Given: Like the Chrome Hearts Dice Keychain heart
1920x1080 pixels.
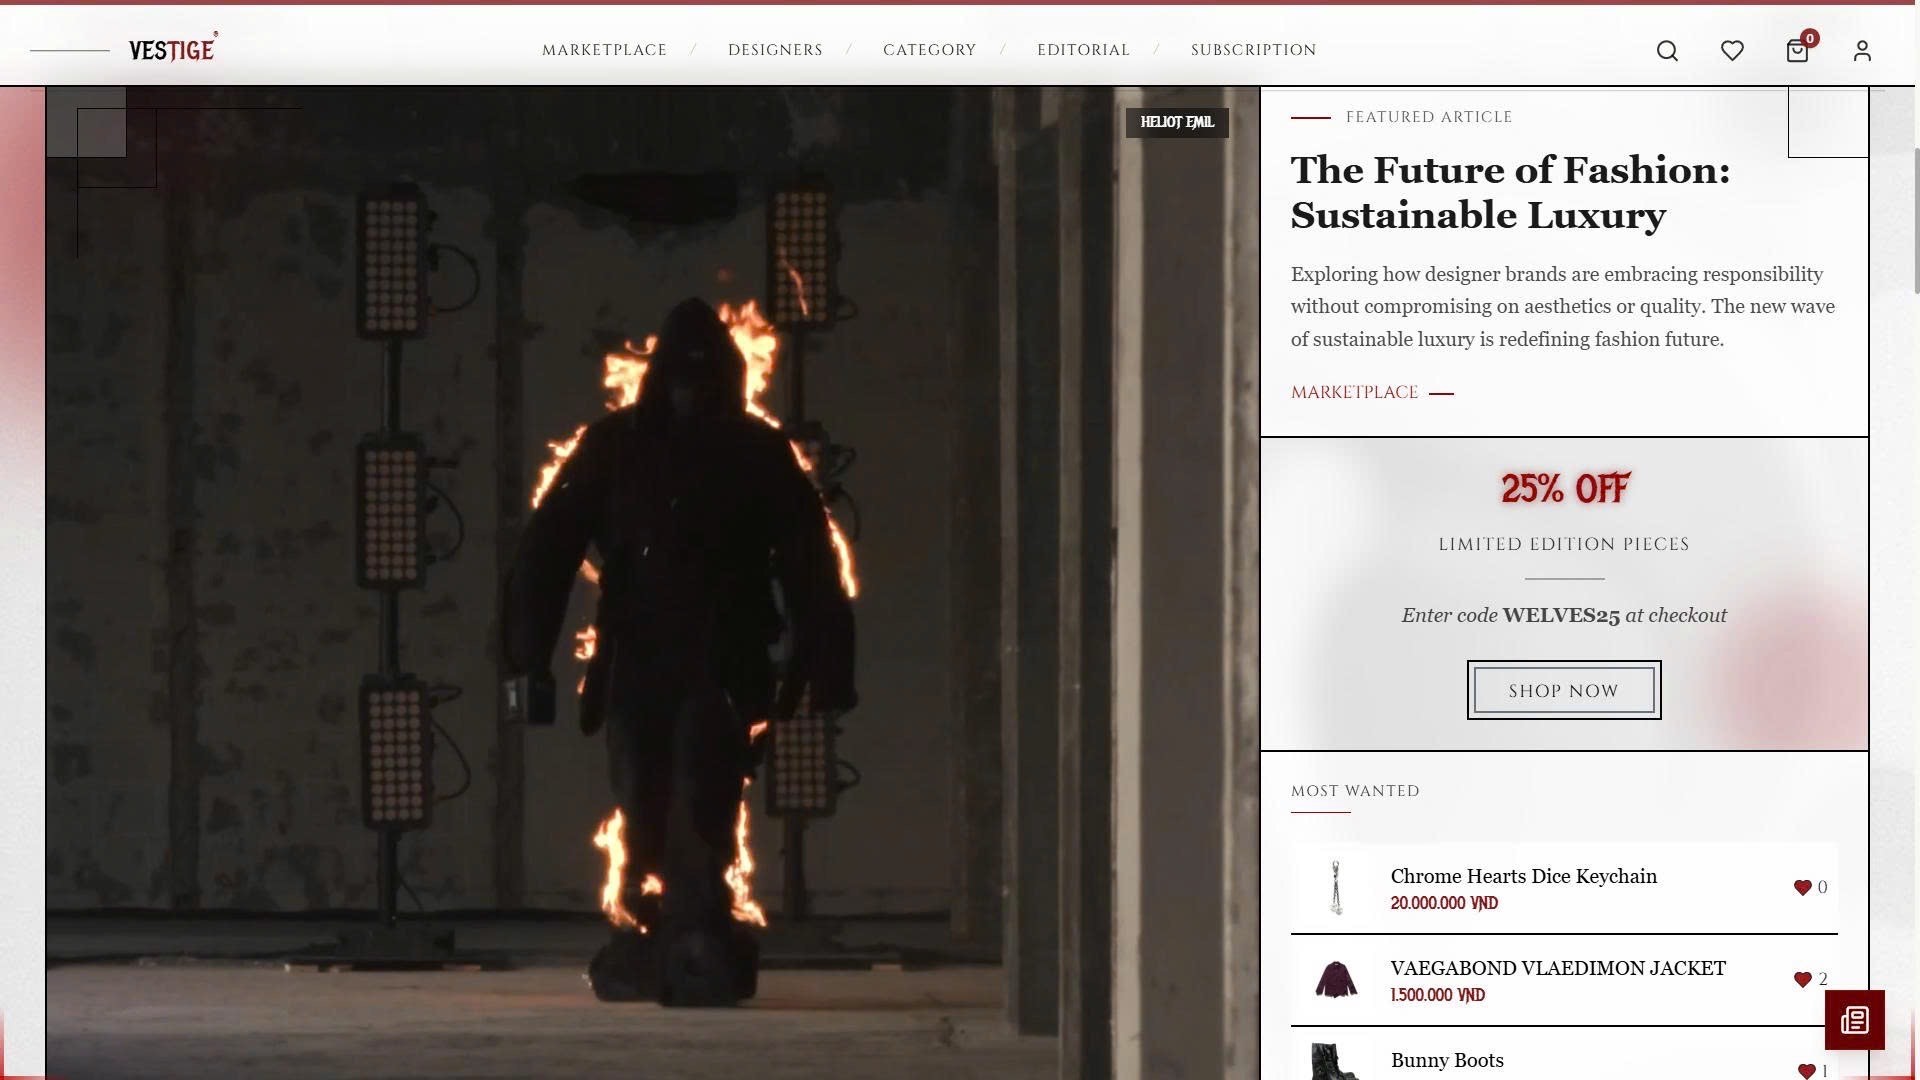Looking at the screenshot, I should click(x=1802, y=887).
